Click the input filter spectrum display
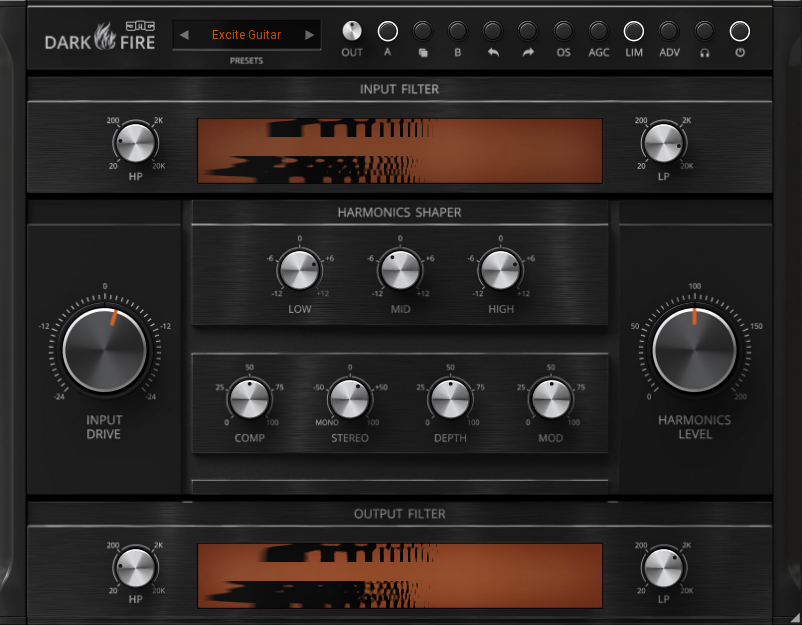 (x=400, y=148)
